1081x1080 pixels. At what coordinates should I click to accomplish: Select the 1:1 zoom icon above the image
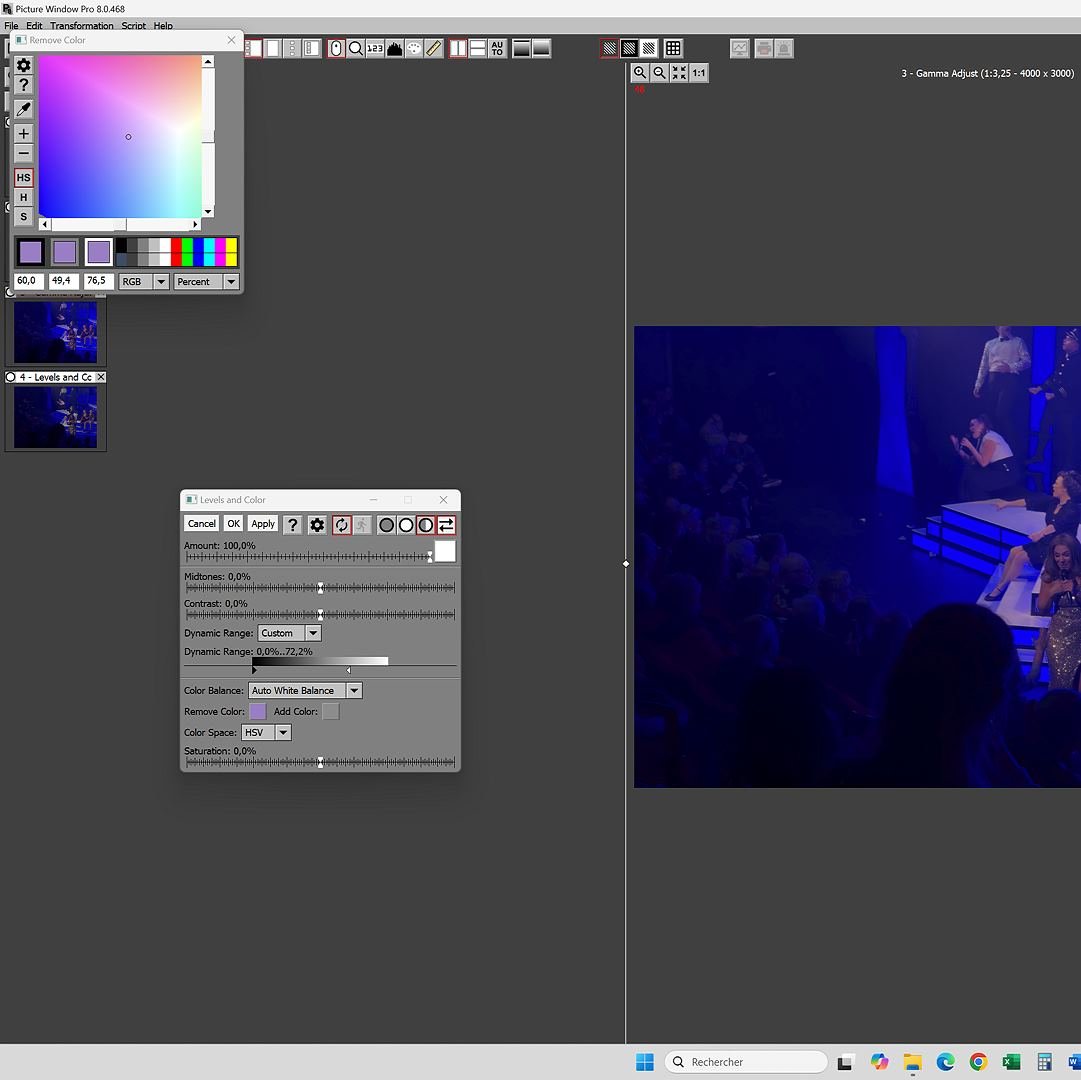pyautogui.click(x=697, y=72)
